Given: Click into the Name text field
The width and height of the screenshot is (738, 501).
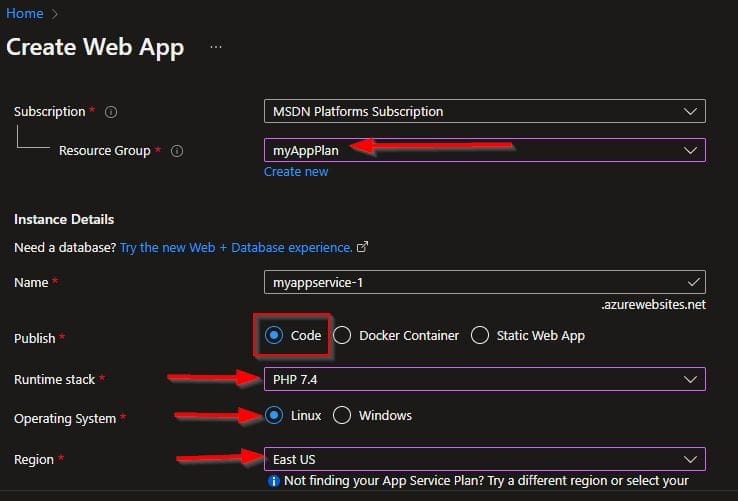Looking at the screenshot, I should pos(470,282).
